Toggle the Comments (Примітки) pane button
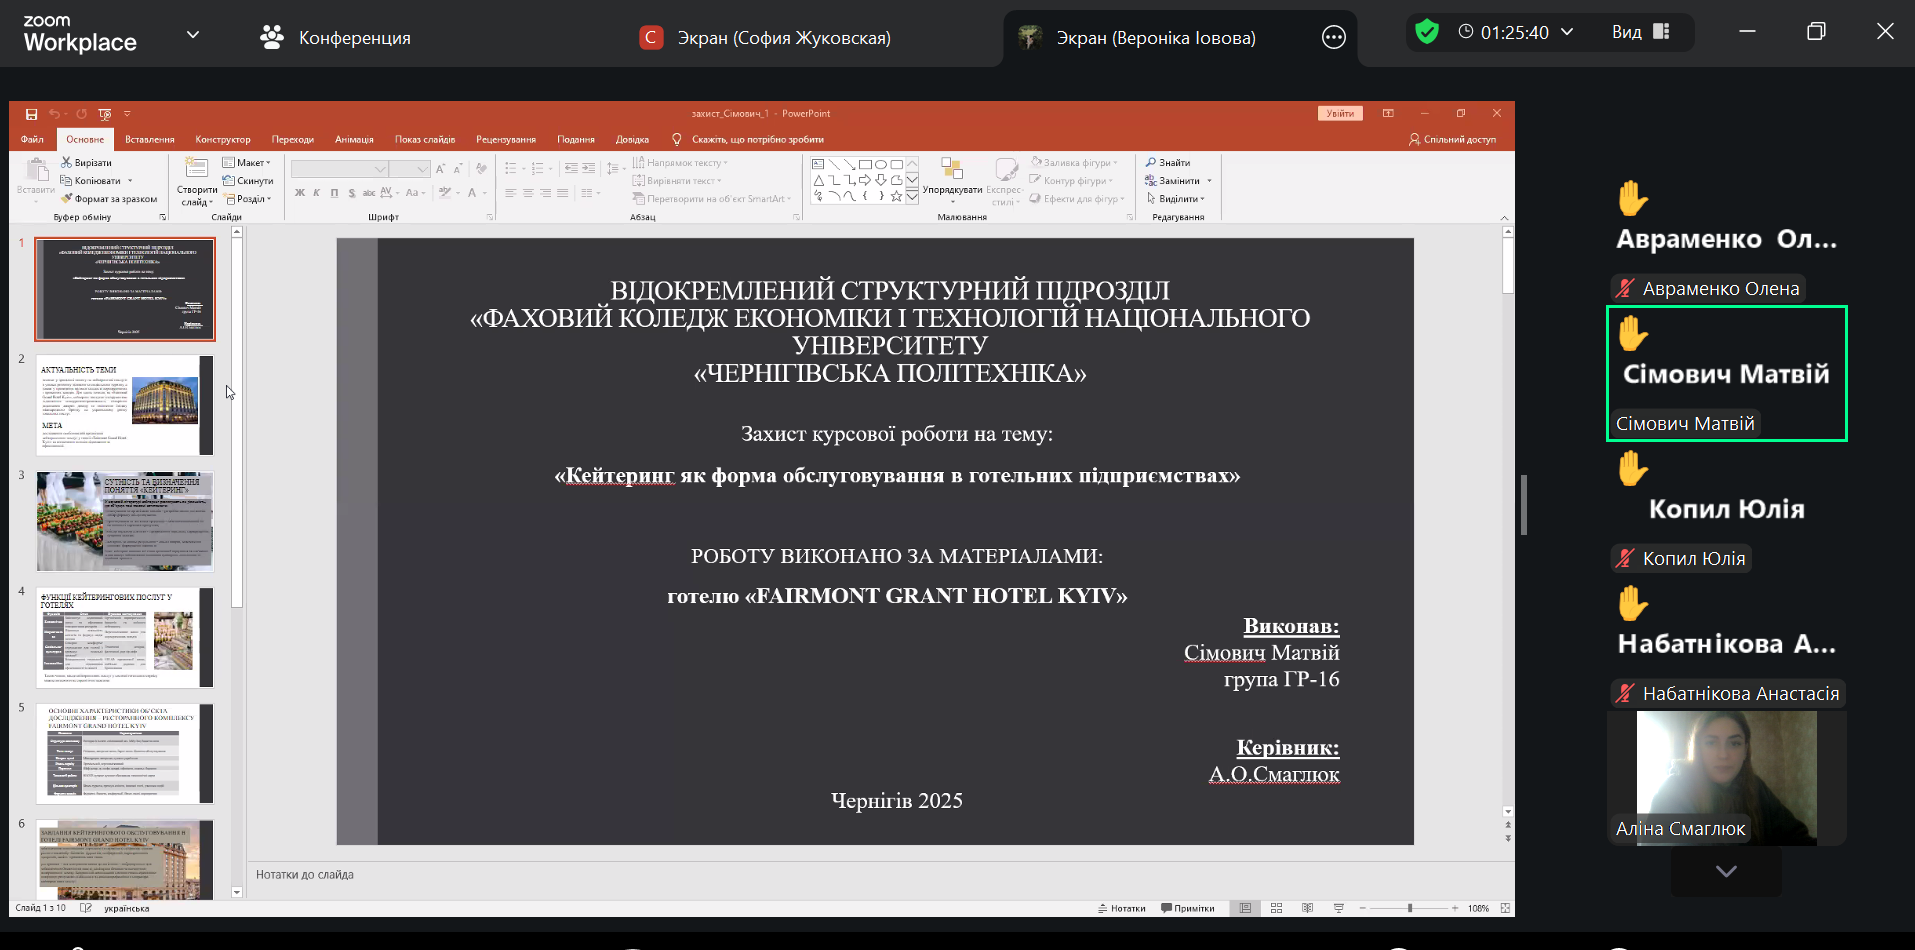This screenshot has height=950, width=1915. [x=1188, y=908]
